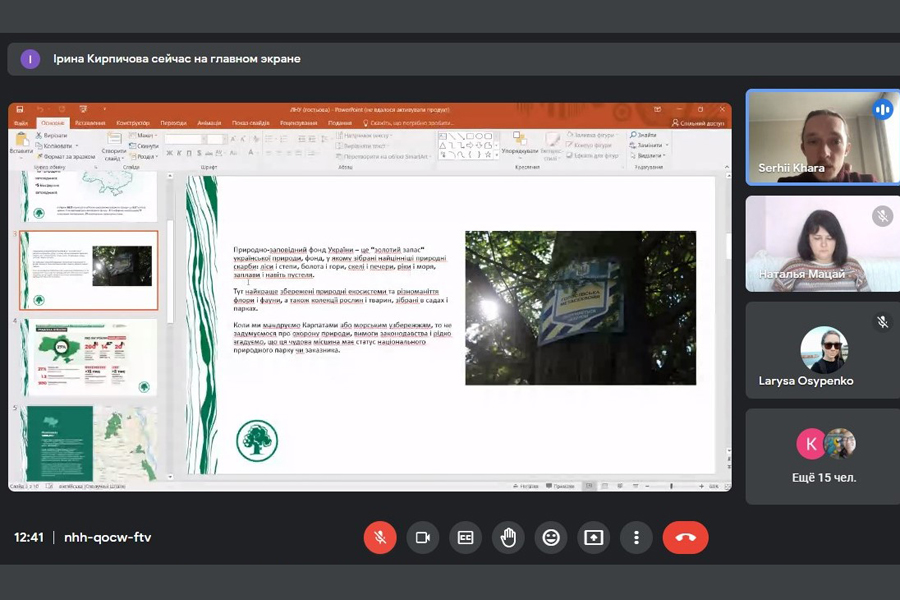Viewport: 900px width, 600px height.
Task: Open the Упорядкувати arrange dropdown
Action: (519, 151)
